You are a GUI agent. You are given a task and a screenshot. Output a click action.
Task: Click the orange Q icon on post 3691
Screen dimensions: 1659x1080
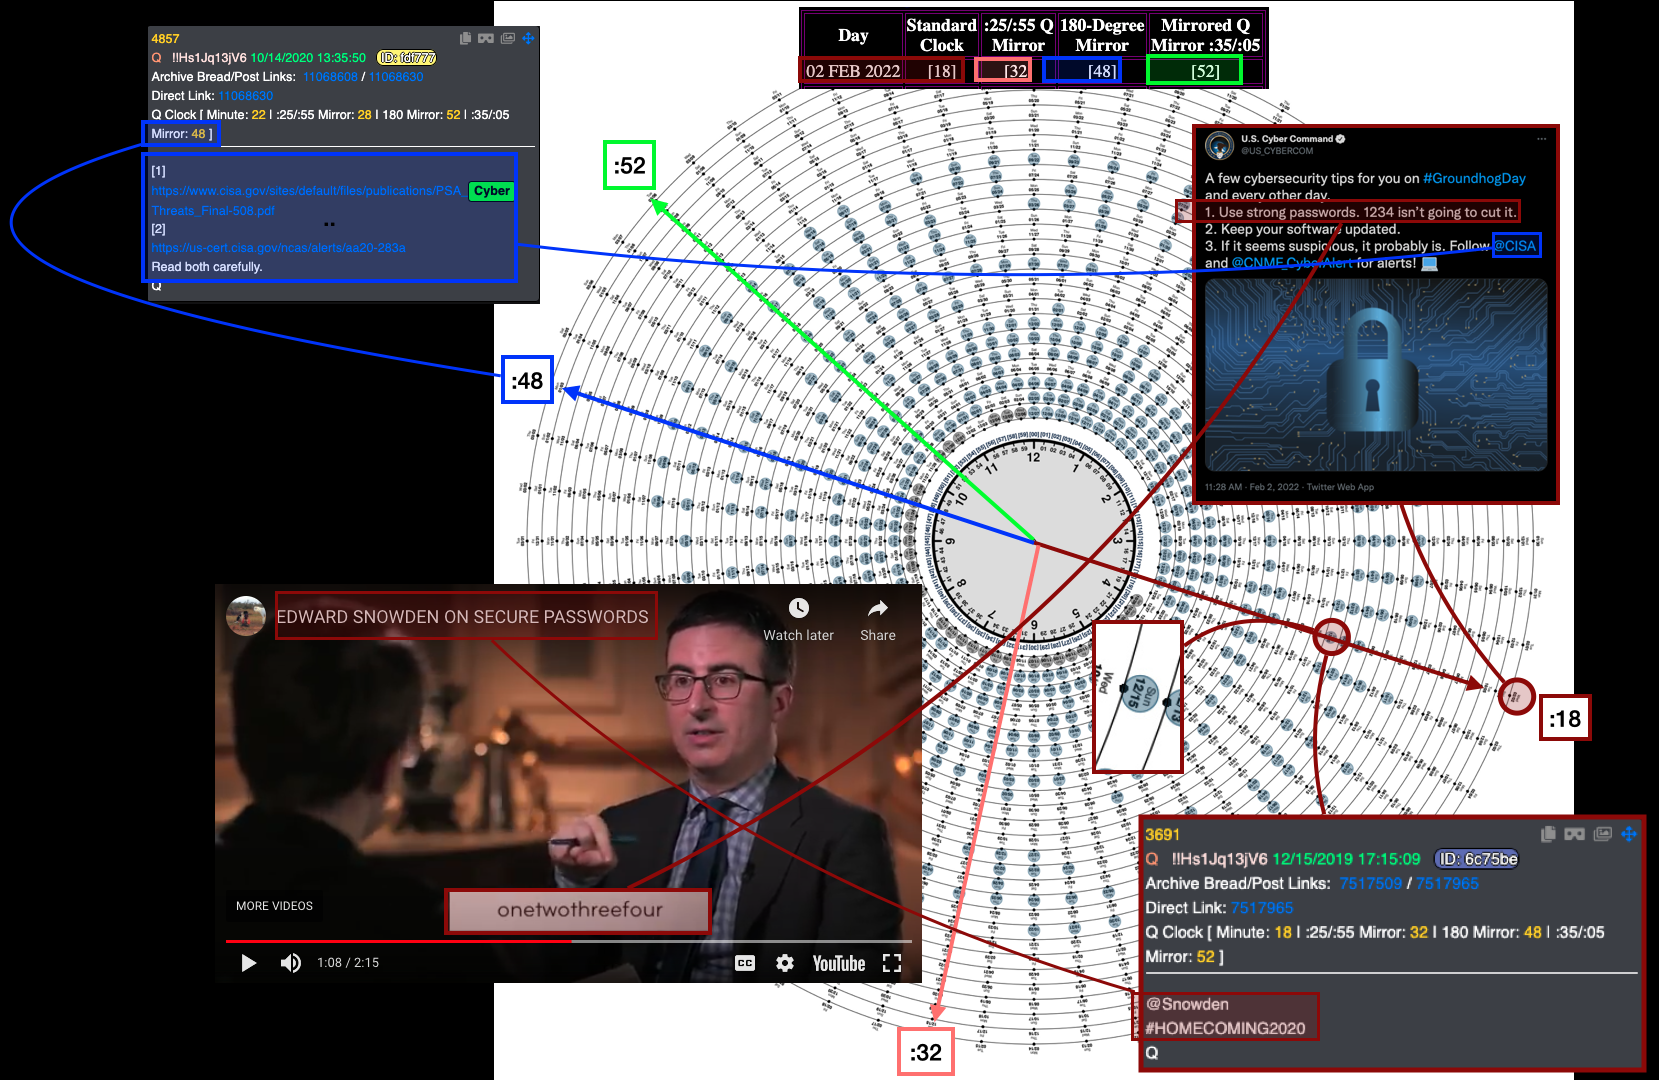[x=1152, y=859]
